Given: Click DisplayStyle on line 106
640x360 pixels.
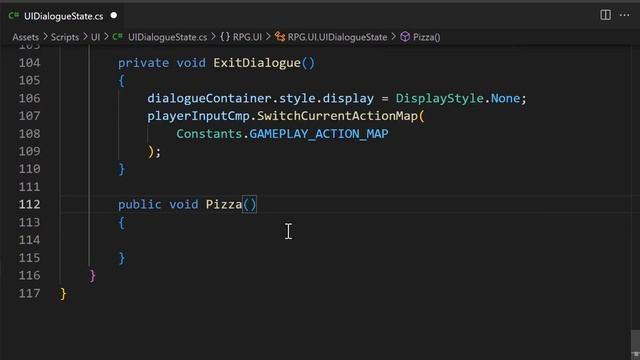Looking at the screenshot, I should (x=440, y=98).
